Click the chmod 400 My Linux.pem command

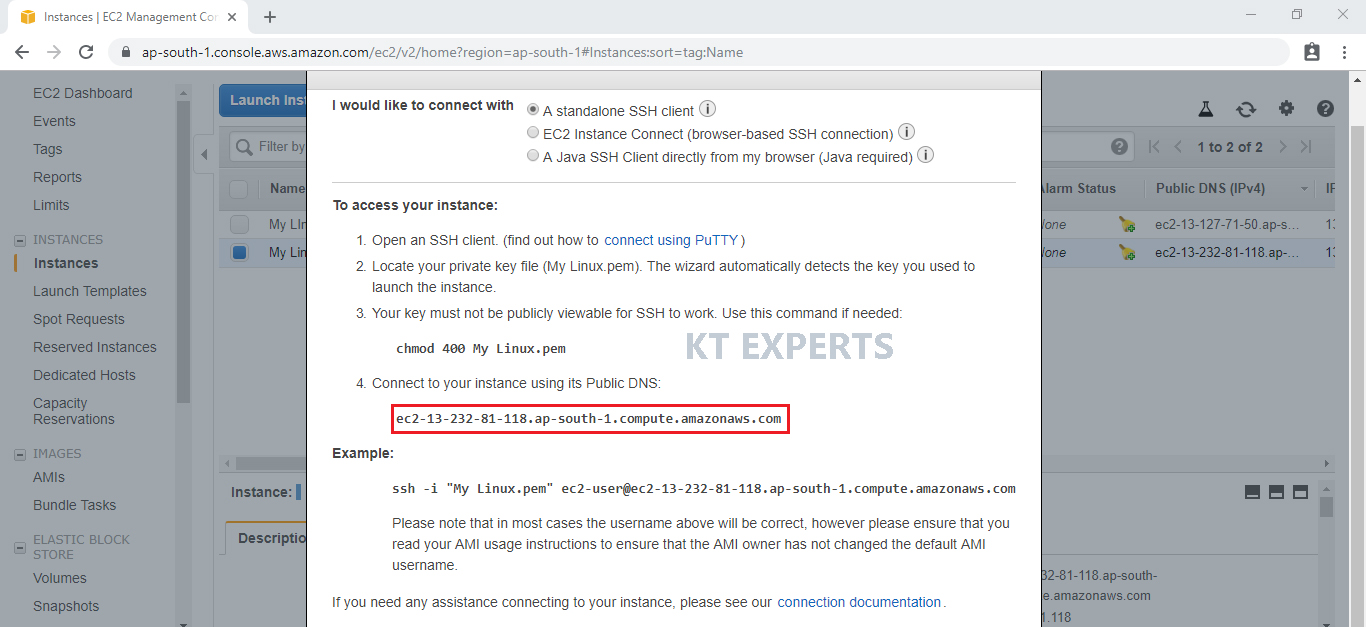[481, 349]
